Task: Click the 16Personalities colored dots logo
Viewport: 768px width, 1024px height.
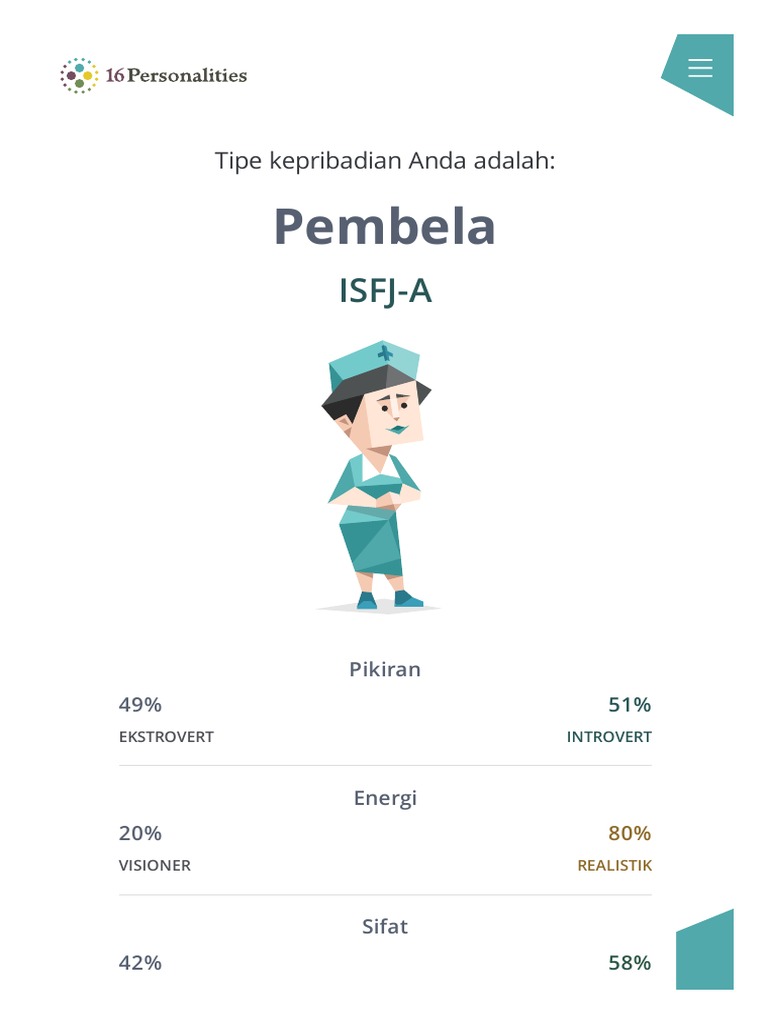Action: (79, 75)
